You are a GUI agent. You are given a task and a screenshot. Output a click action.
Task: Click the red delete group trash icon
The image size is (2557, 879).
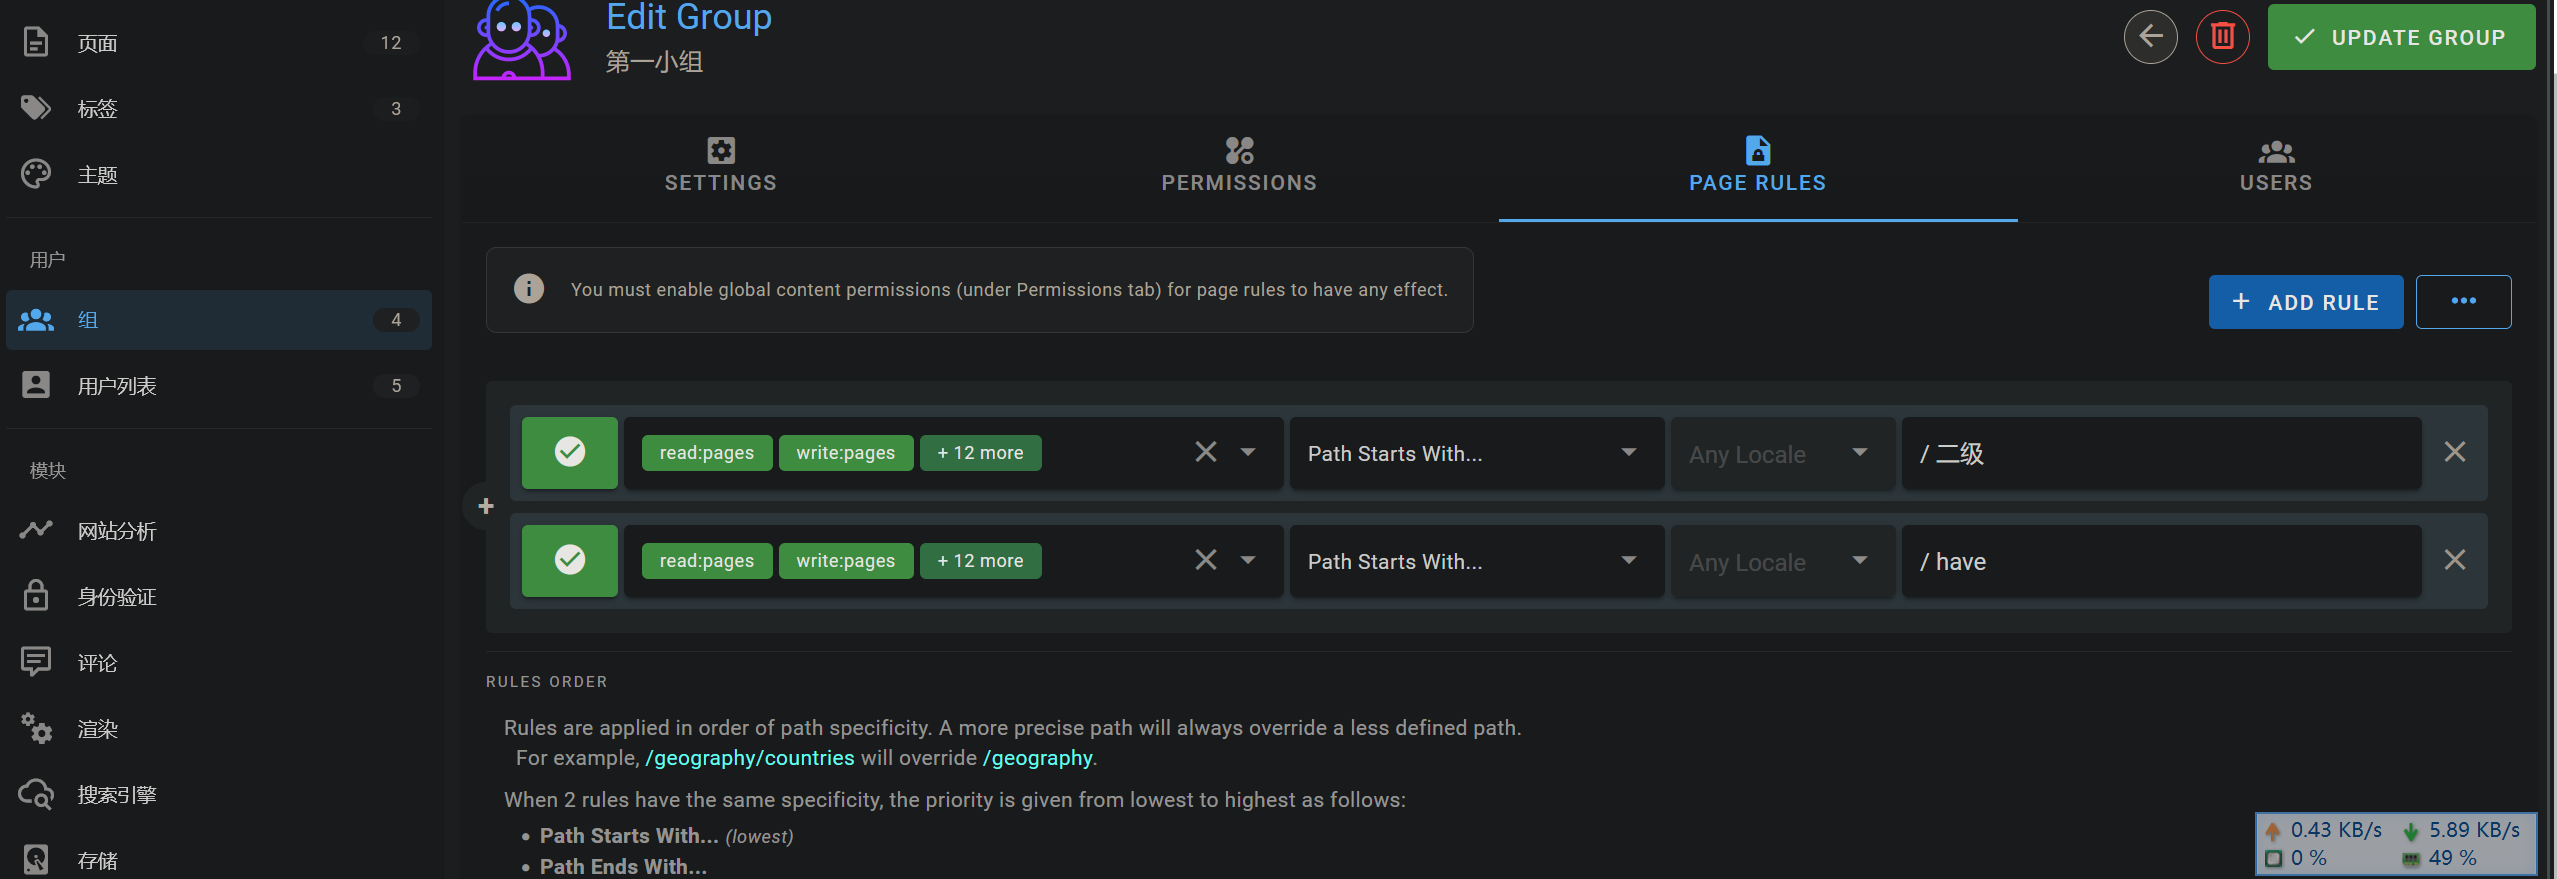pyautogui.click(x=2222, y=37)
